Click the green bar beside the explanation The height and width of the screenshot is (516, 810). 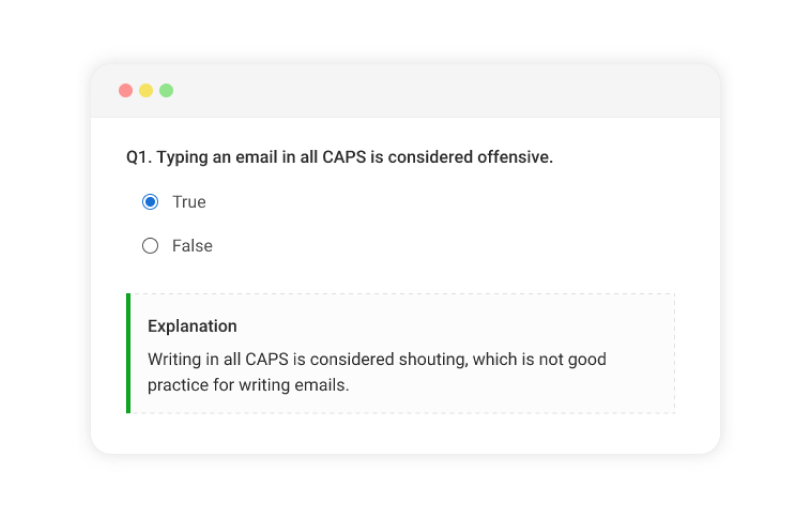pos(128,353)
